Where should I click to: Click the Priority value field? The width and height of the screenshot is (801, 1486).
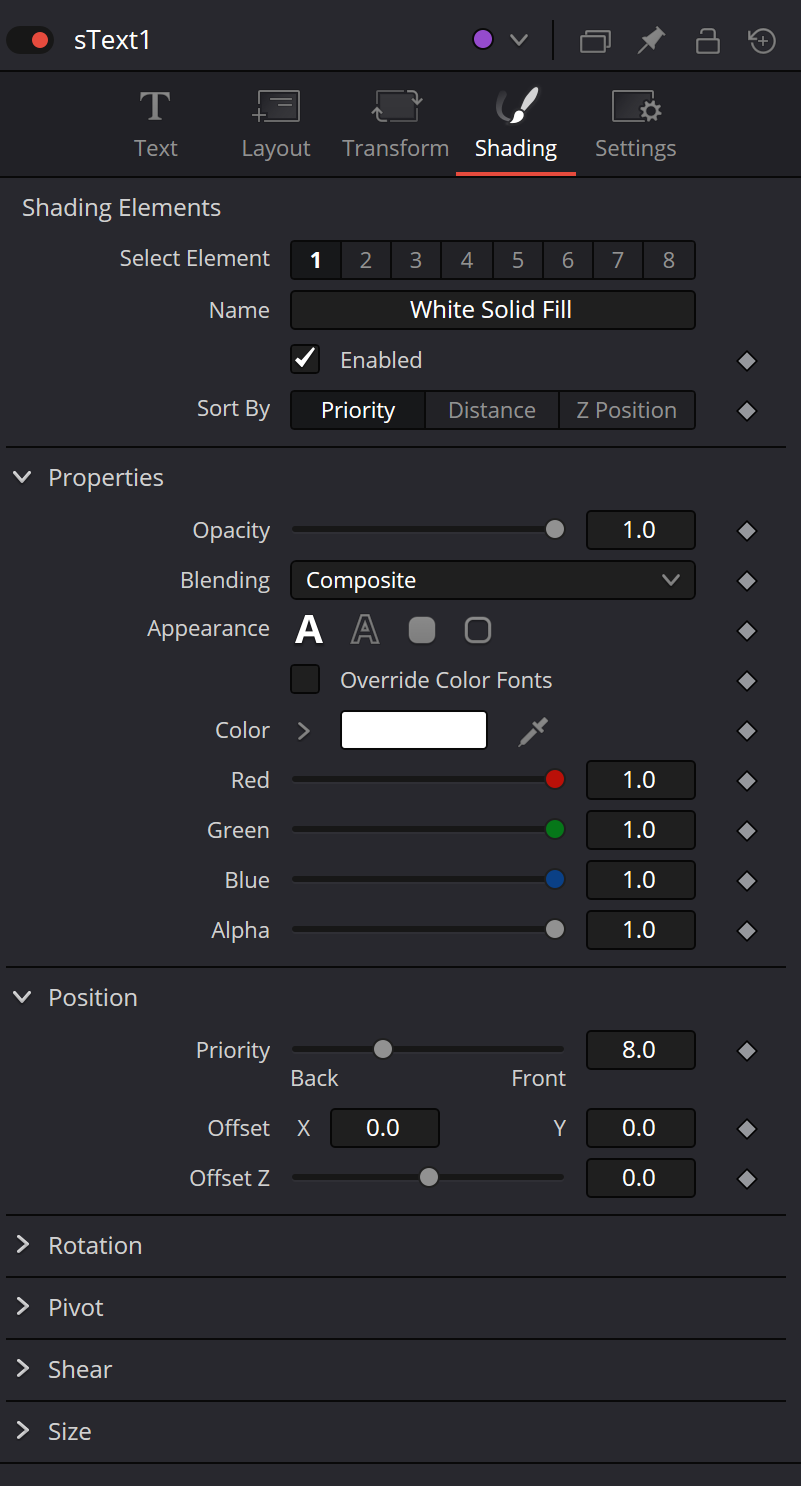coord(640,1050)
